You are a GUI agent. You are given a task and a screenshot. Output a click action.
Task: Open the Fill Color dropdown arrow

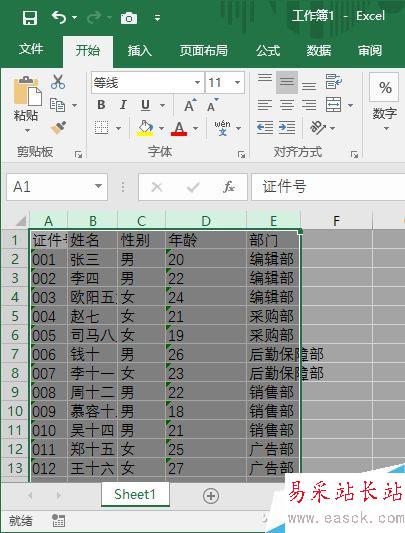[162, 128]
